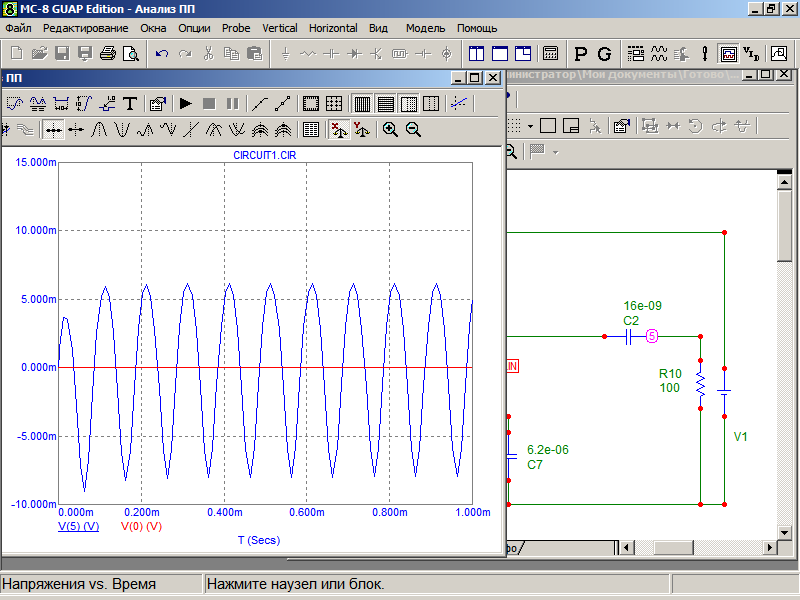Viewport: 800px width, 600px height.
Task: Click the Text mode 'T' icon
Action: 129,103
